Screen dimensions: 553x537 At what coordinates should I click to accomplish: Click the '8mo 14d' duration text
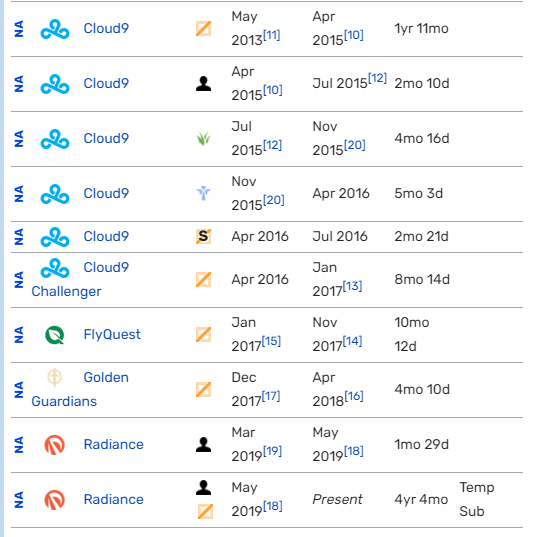point(422,280)
